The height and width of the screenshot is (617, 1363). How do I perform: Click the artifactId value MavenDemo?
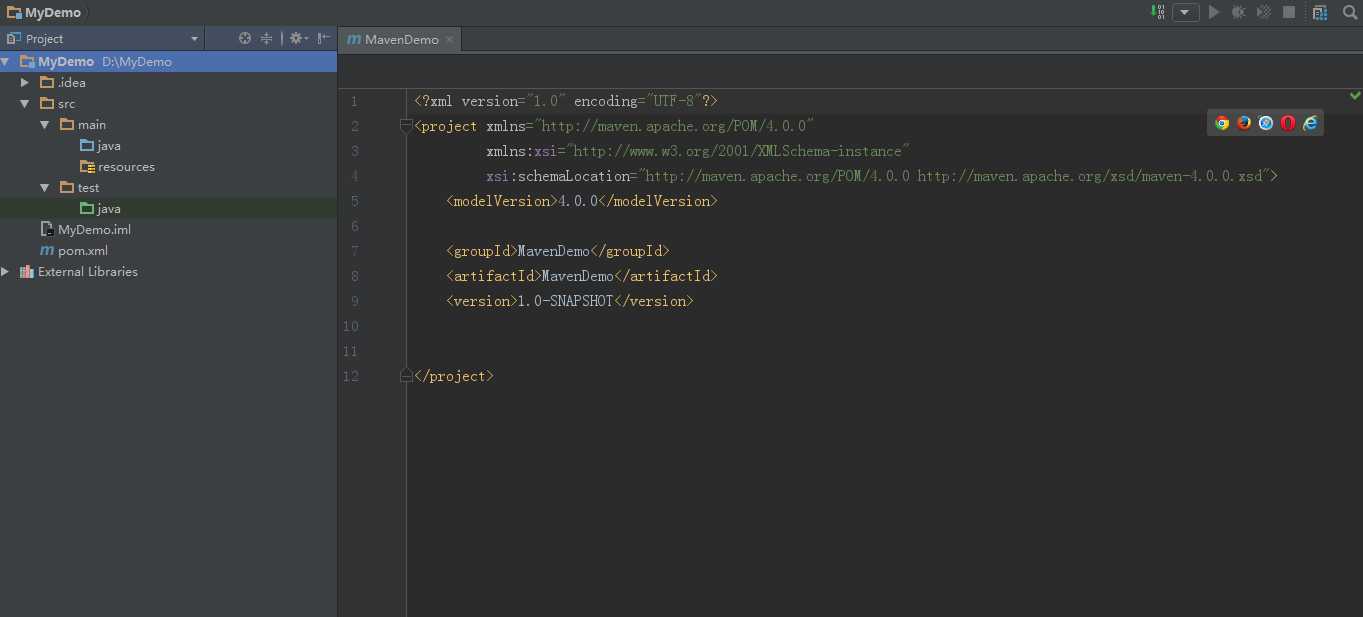click(x=577, y=276)
